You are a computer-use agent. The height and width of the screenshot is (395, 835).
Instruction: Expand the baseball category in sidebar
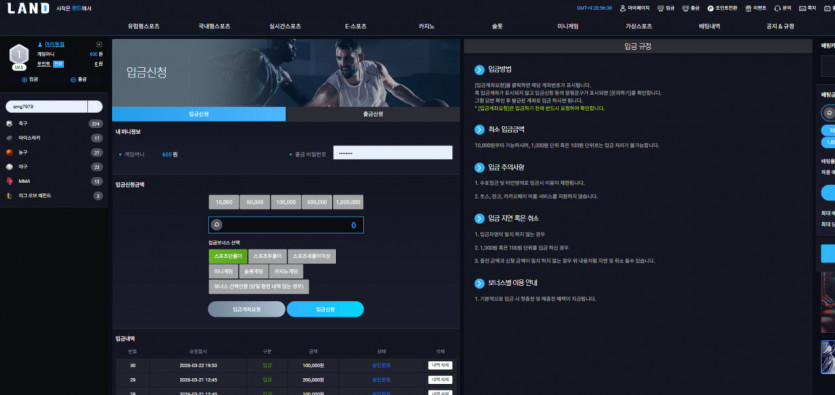(x=54, y=167)
